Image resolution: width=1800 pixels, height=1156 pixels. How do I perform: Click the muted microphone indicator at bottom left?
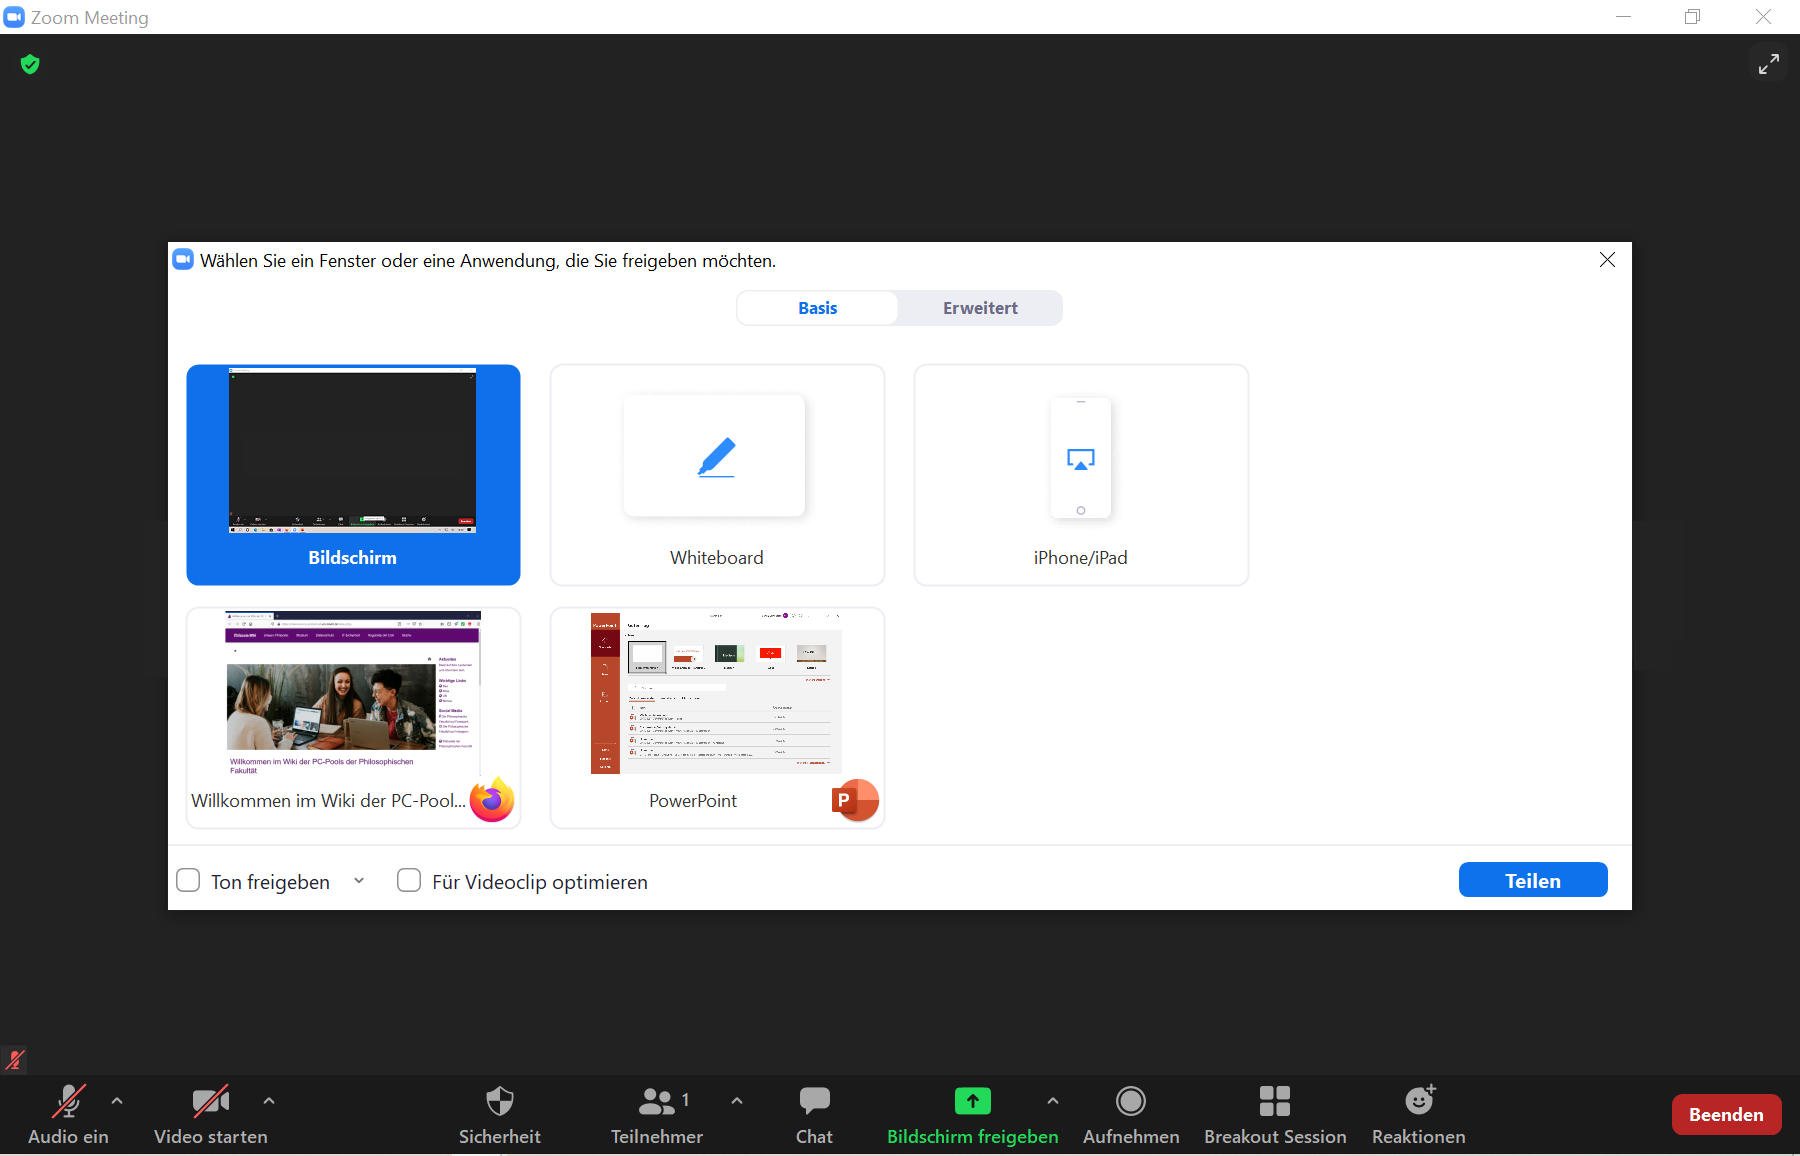pyautogui.click(x=15, y=1059)
